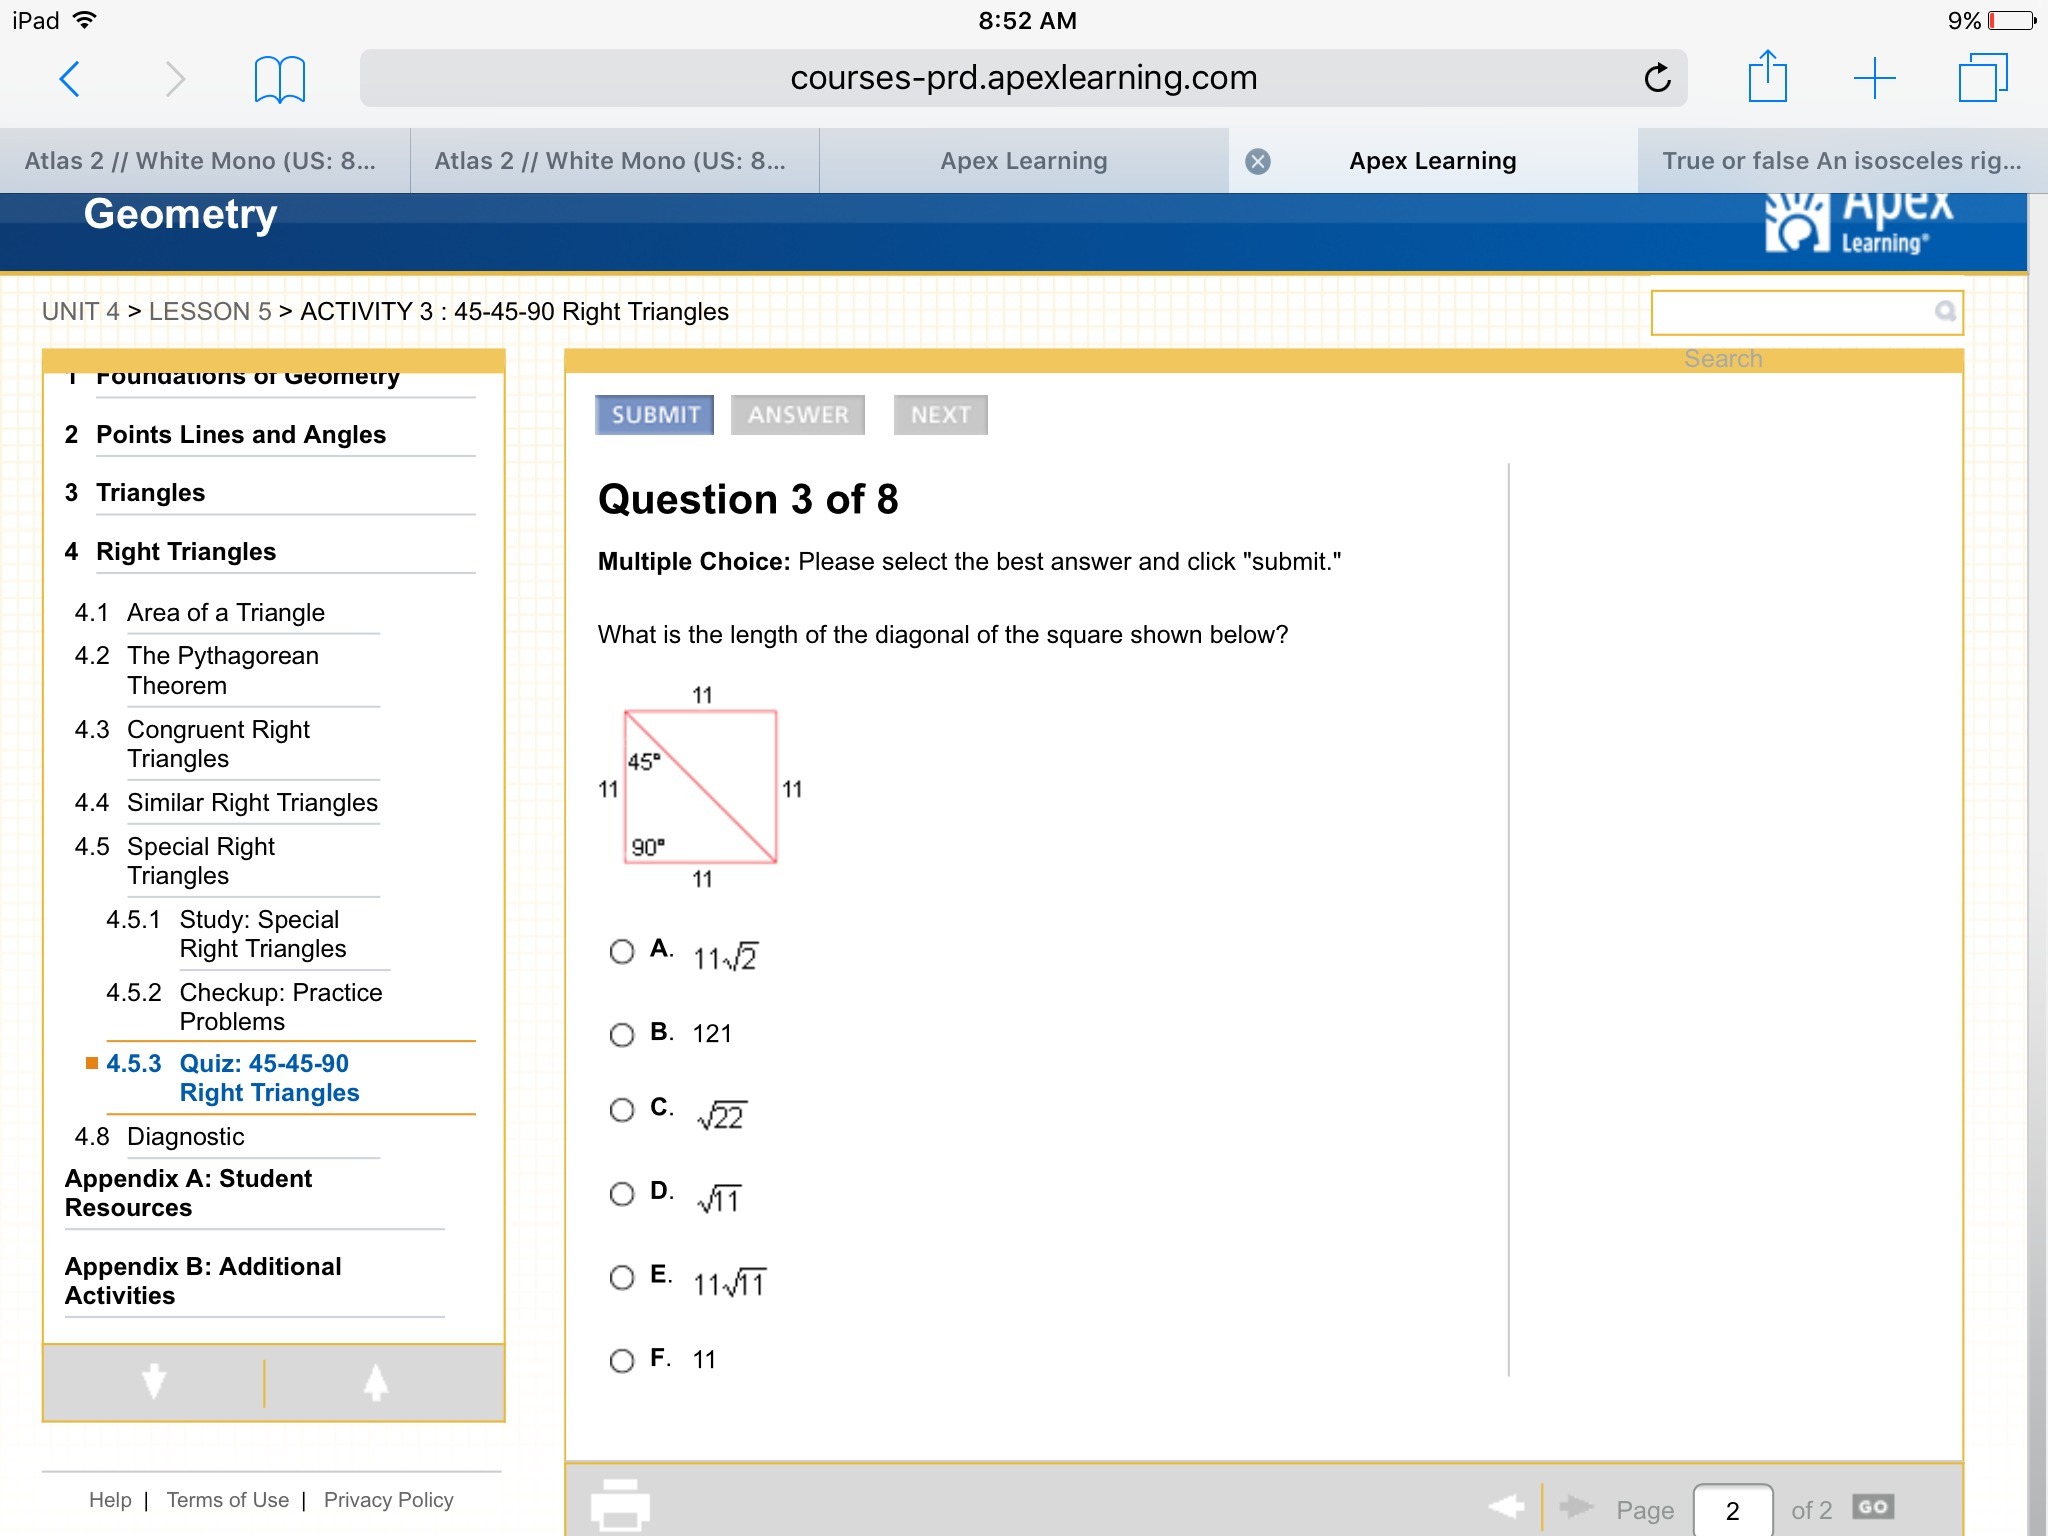Screen dimensions: 2048x1536
Task: Pick answer F 11 radio button
Action: [x=622, y=1360]
